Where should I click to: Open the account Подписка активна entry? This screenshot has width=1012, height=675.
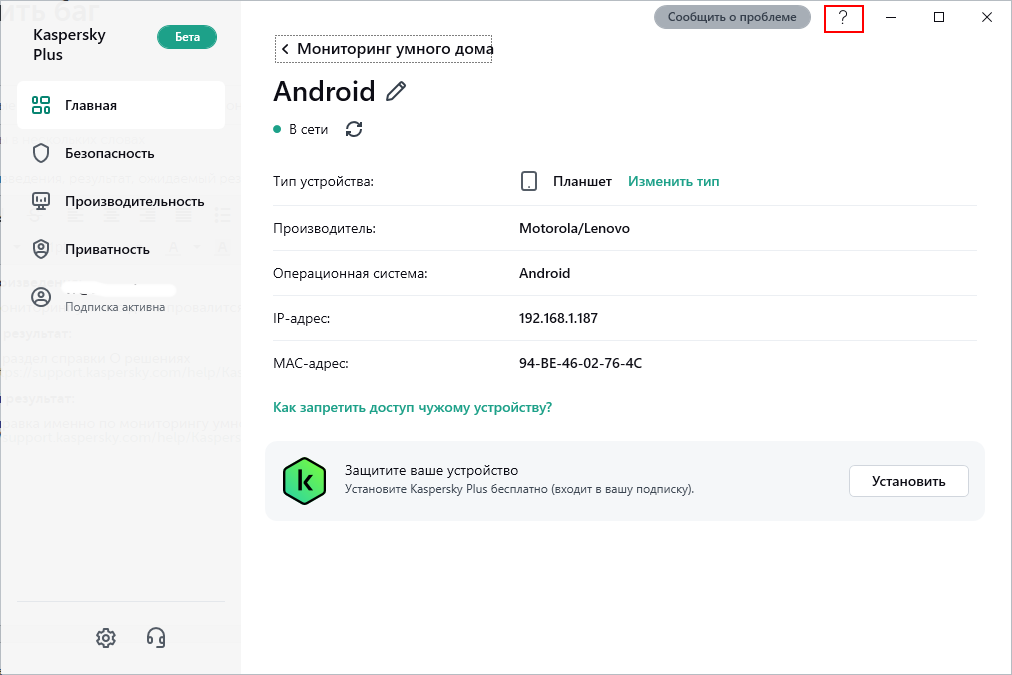(121, 297)
